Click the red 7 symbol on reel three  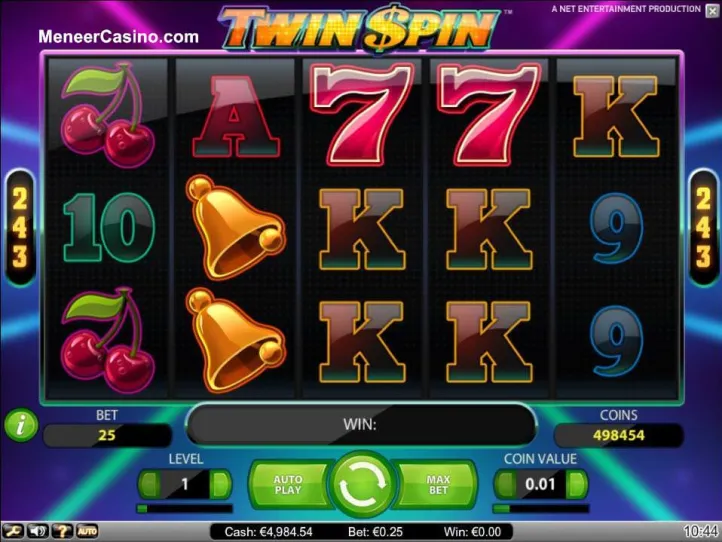[x=362, y=114]
